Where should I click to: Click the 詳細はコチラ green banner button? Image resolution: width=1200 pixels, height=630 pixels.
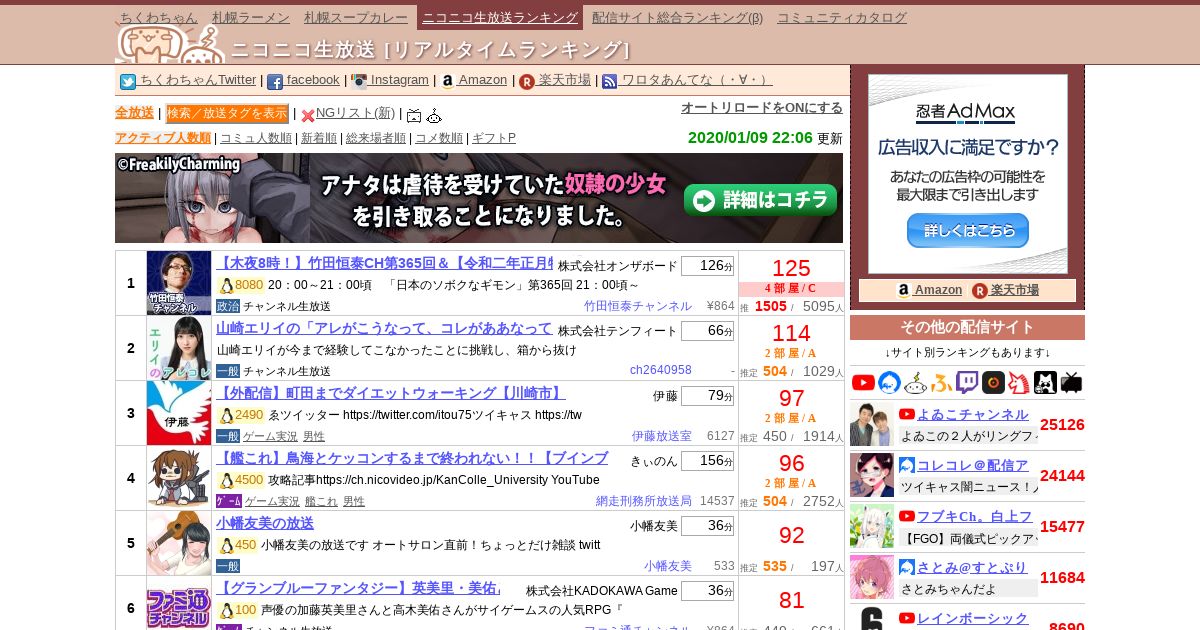(760, 200)
